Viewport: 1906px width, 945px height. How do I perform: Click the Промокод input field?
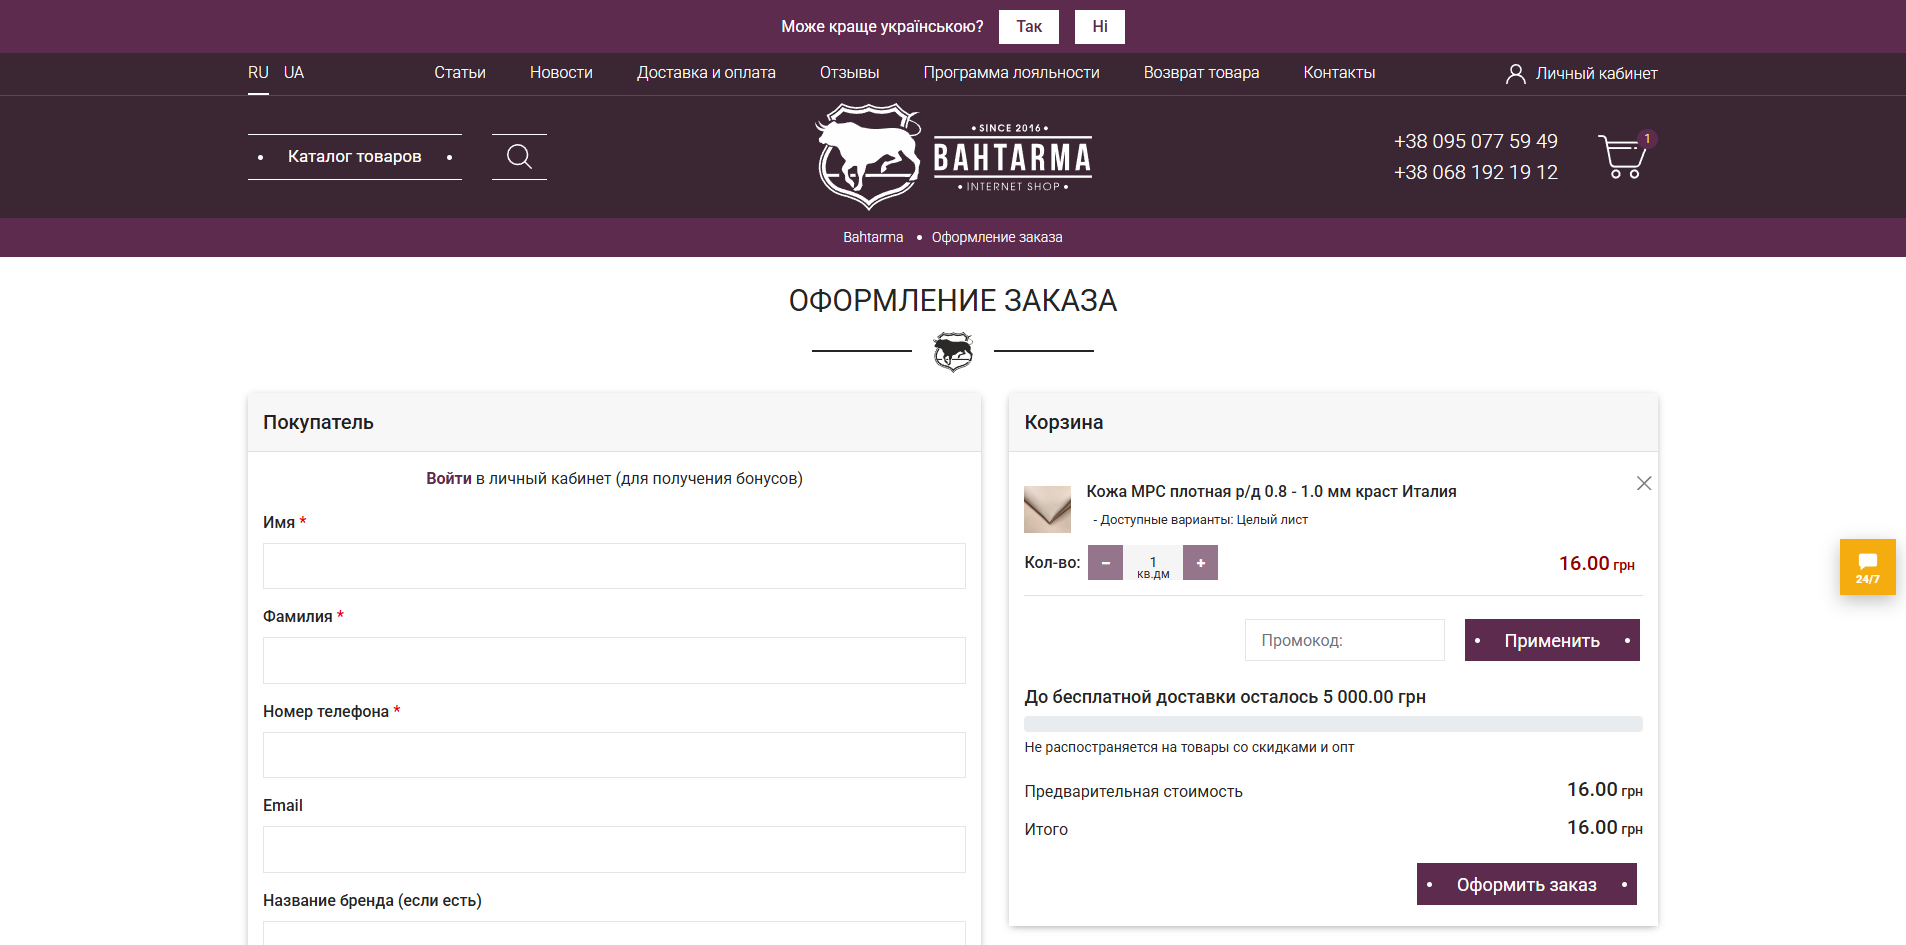[1344, 640]
